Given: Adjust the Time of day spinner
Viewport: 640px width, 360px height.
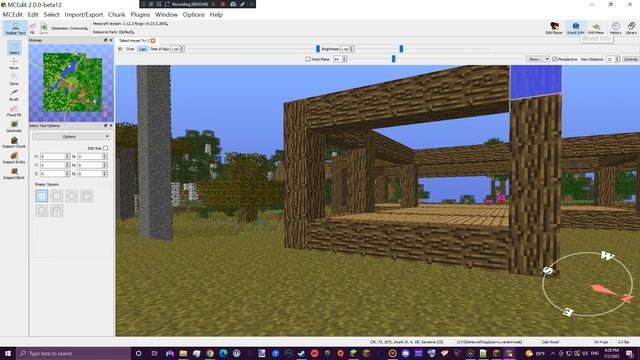Looking at the screenshot, I should (x=177, y=49).
